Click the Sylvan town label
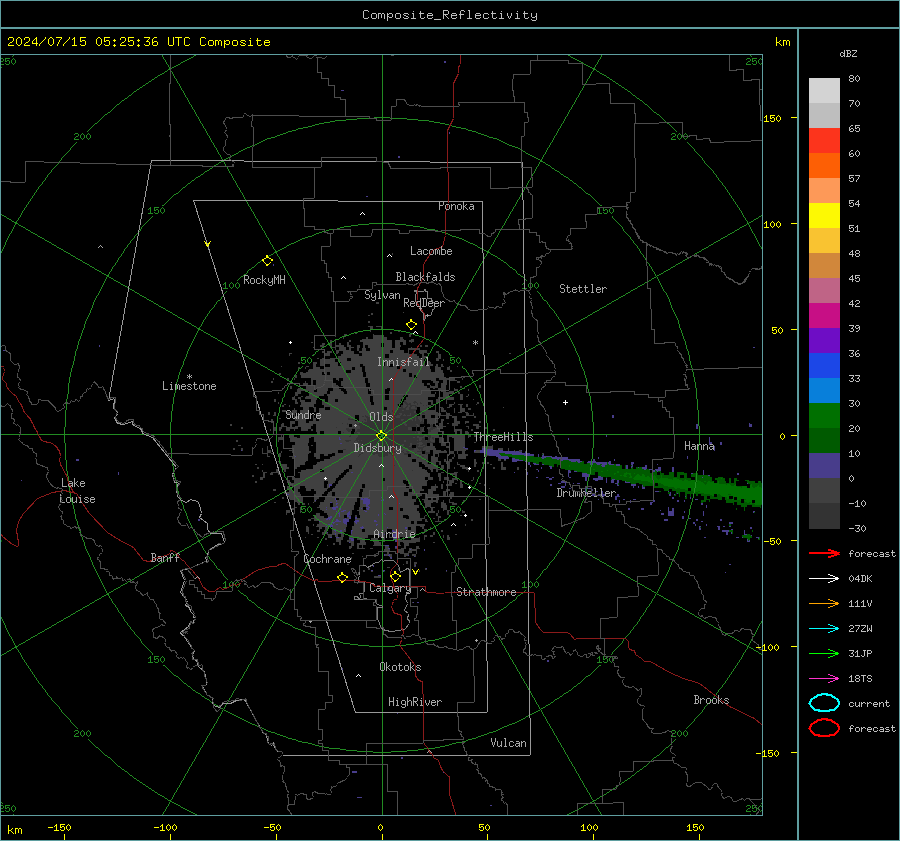The width and height of the screenshot is (900, 841). pyautogui.click(x=382, y=295)
